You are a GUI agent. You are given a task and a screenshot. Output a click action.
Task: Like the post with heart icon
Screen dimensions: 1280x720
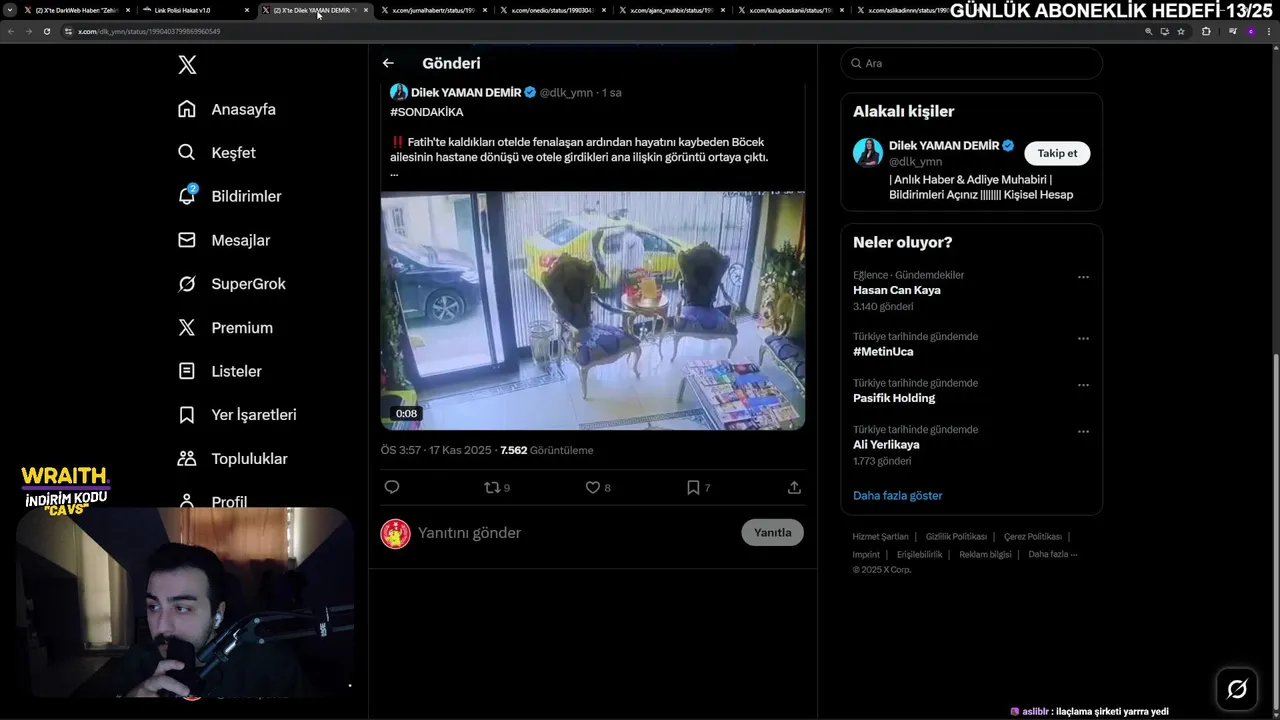coord(593,487)
